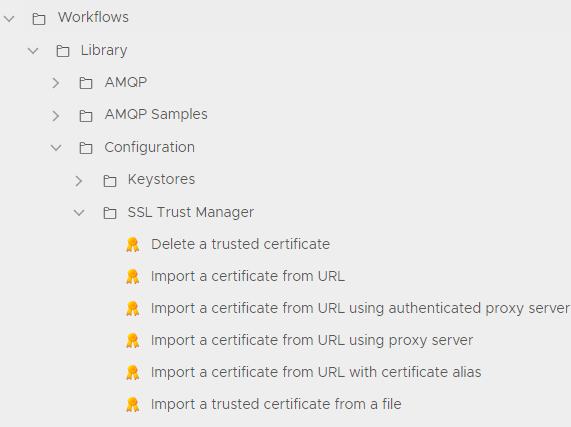
Task: Click the workflow icon for Import trusted certificate from file
Action: click(x=132, y=405)
